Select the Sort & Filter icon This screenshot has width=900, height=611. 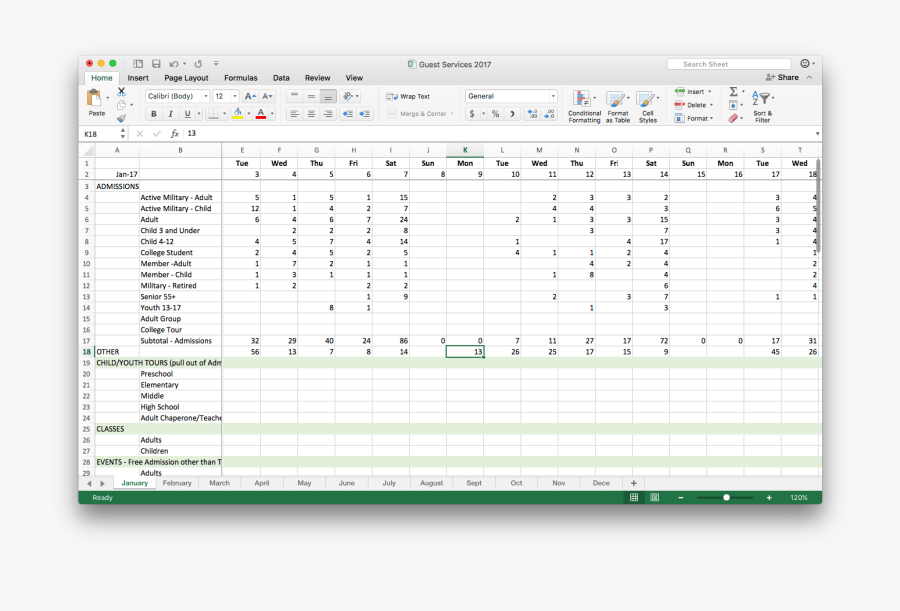(763, 100)
